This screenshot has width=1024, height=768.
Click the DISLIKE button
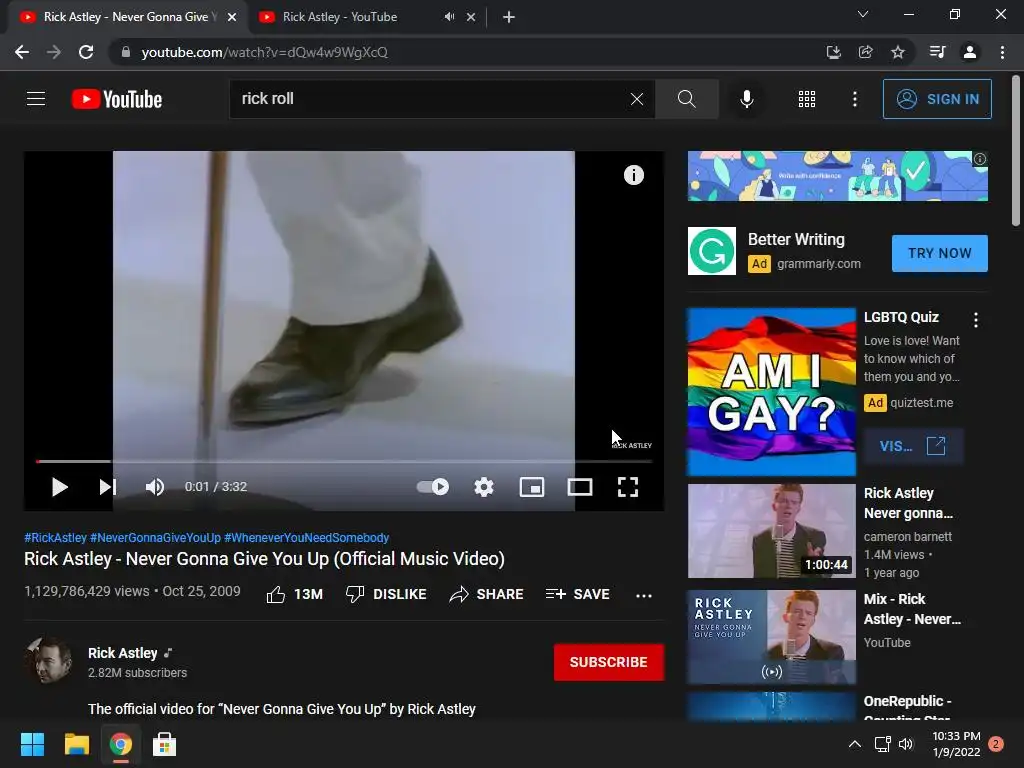click(x=386, y=594)
